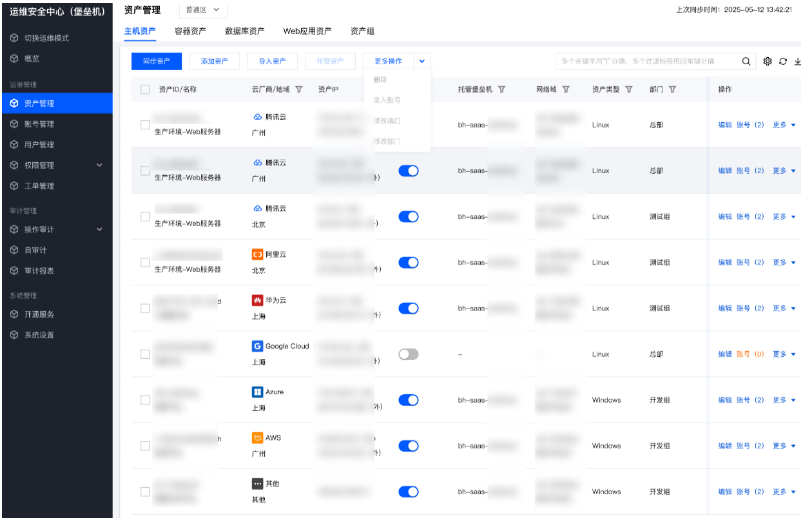This screenshot has width=807, height=521.
Task: Click the 托管堡垒机 column filter icon
Action: click(x=501, y=89)
